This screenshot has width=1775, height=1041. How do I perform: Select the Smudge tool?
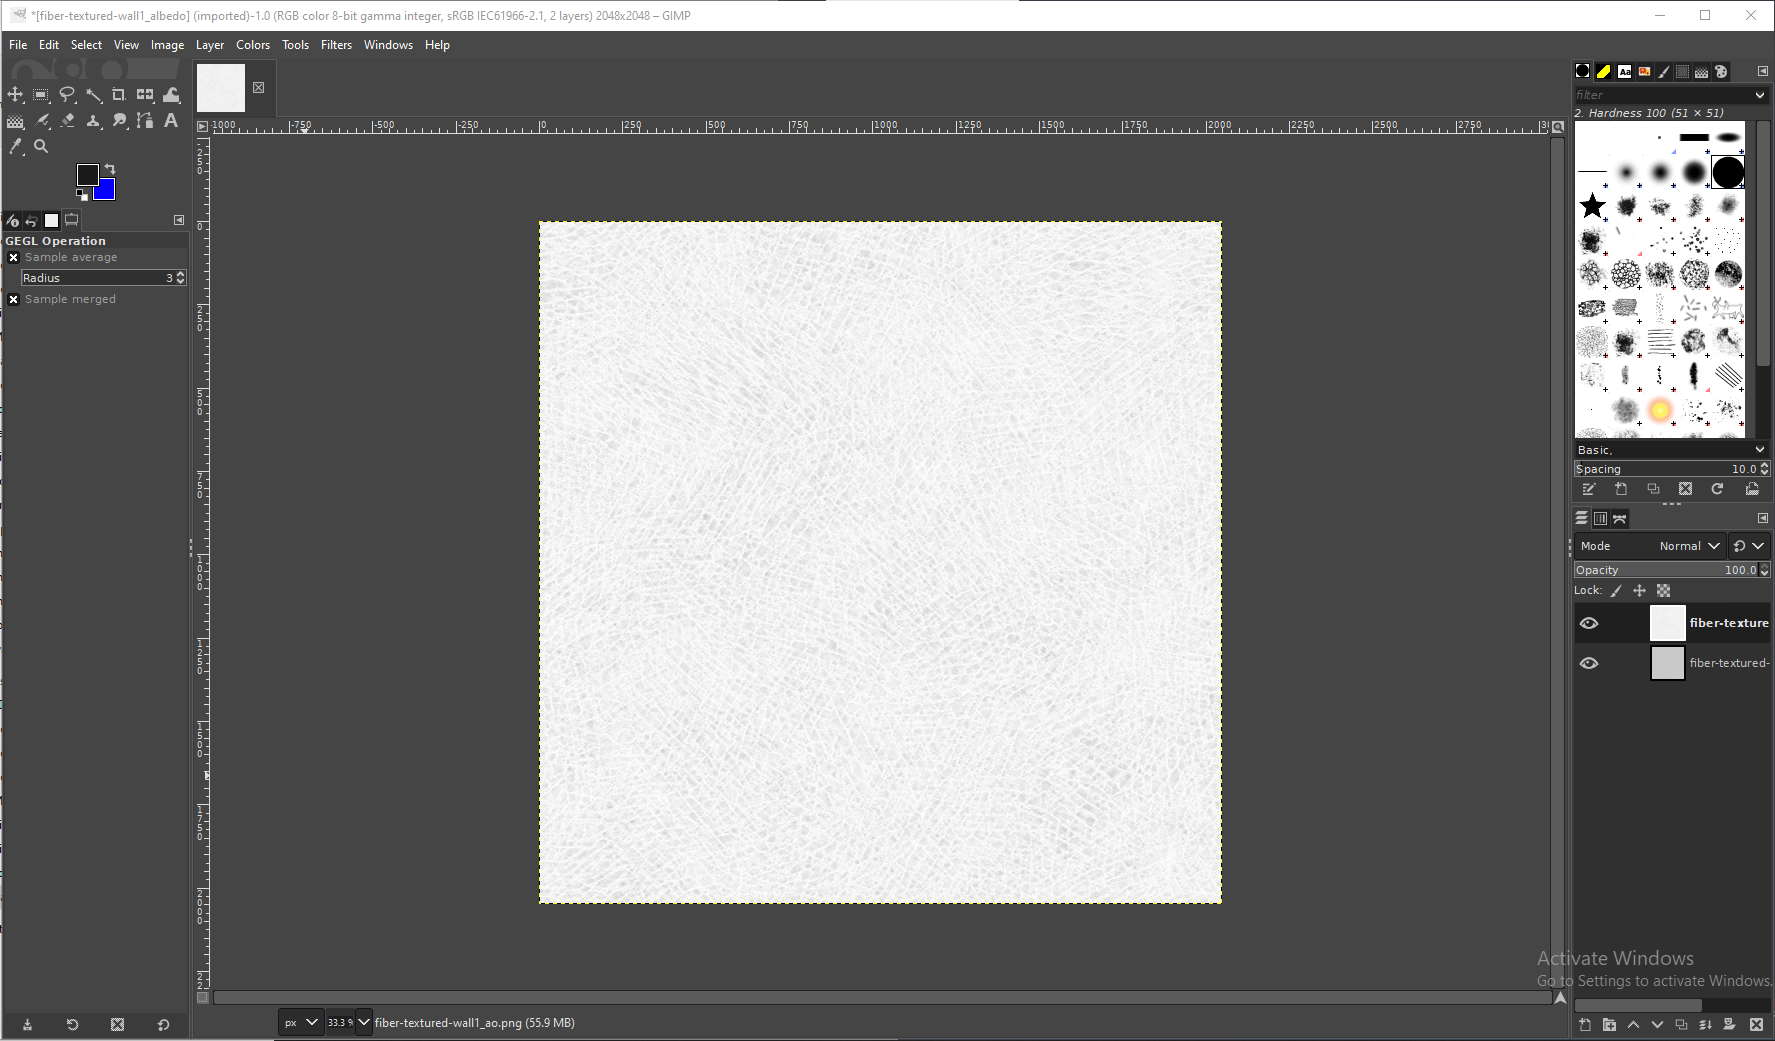click(119, 121)
